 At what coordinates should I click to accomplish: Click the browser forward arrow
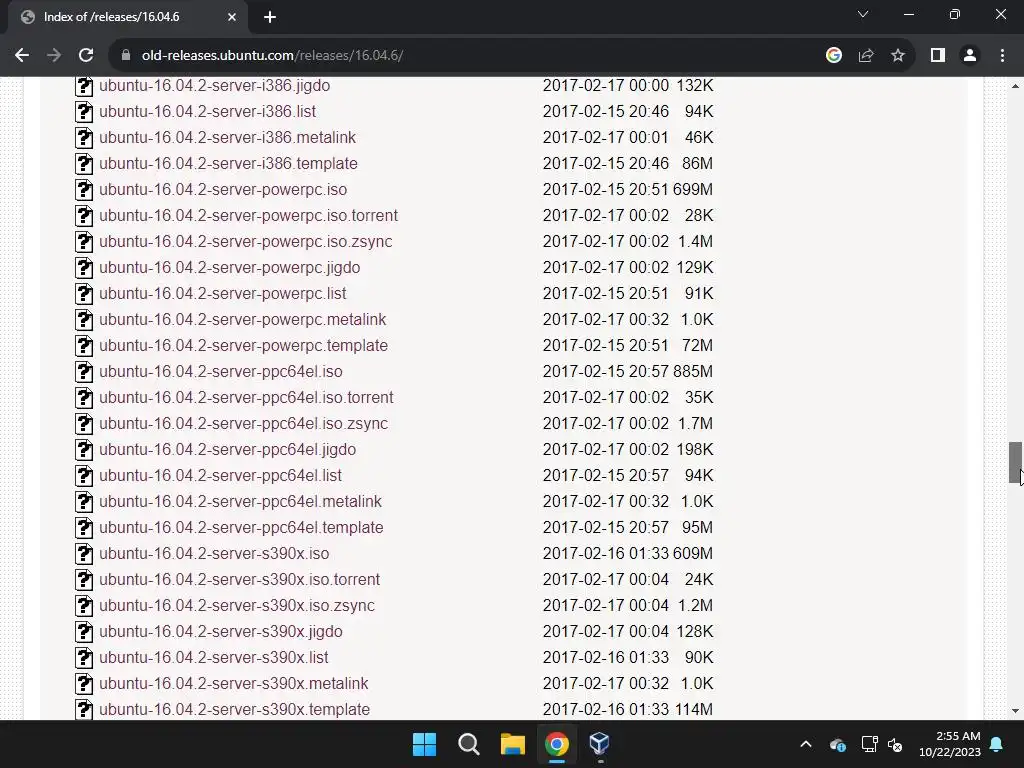click(x=54, y=56)
